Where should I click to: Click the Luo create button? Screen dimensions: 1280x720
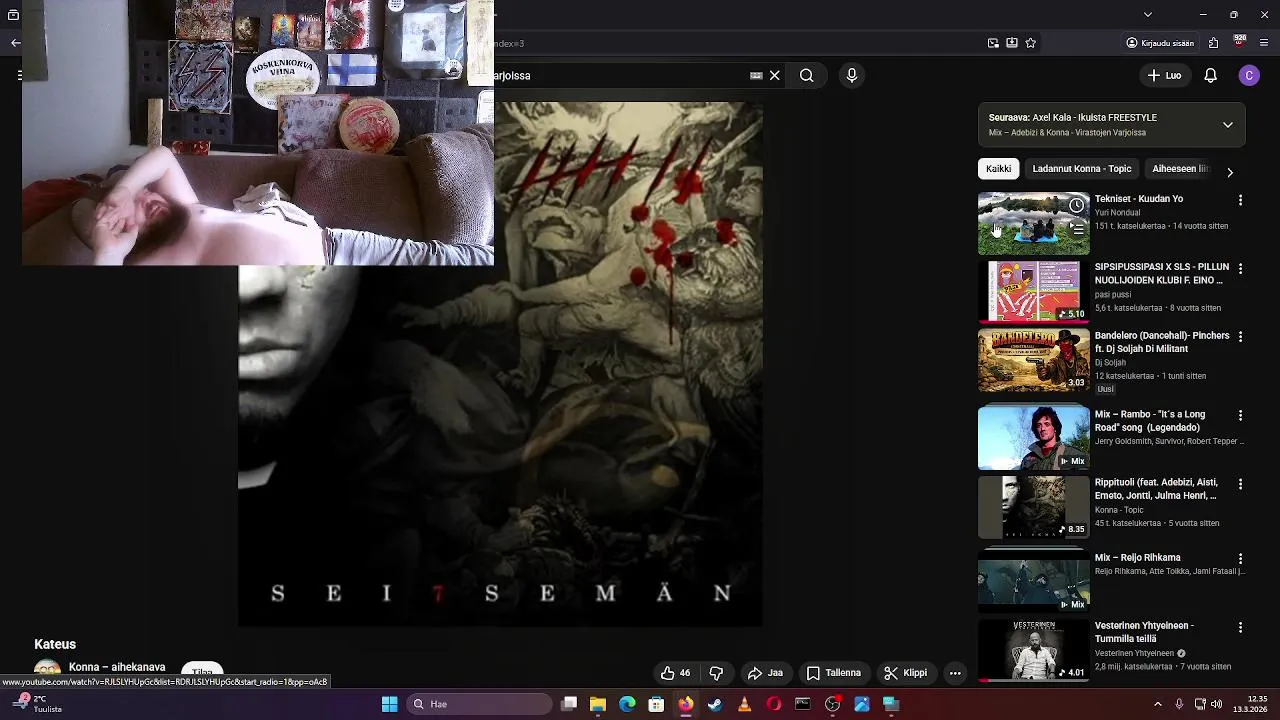[x=1164, y=75]
